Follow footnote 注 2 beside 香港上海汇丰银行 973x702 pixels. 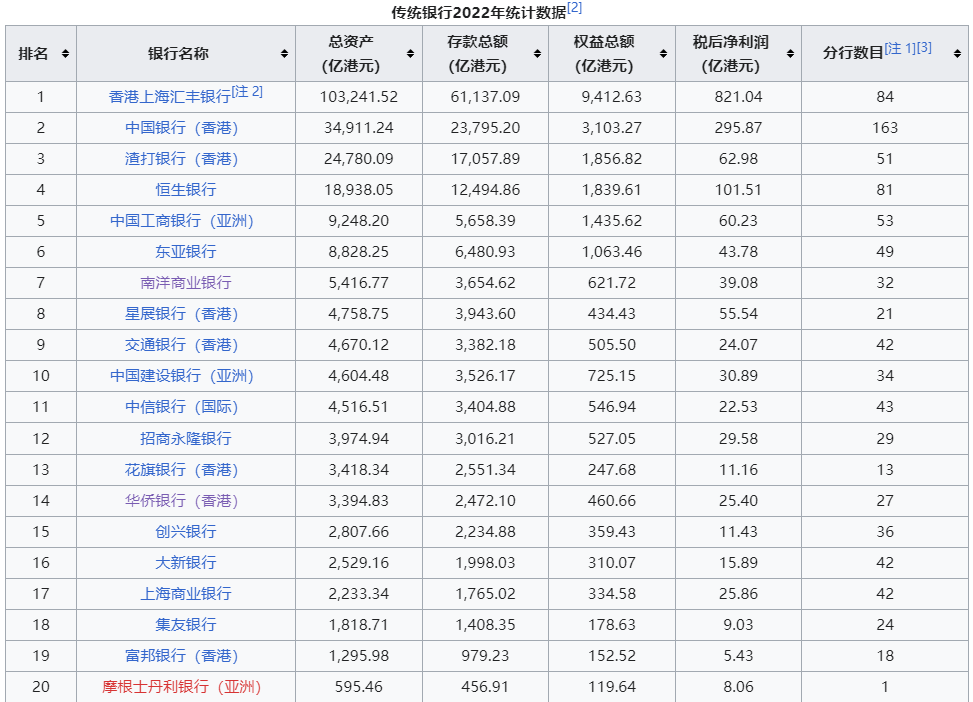(247, 92)
